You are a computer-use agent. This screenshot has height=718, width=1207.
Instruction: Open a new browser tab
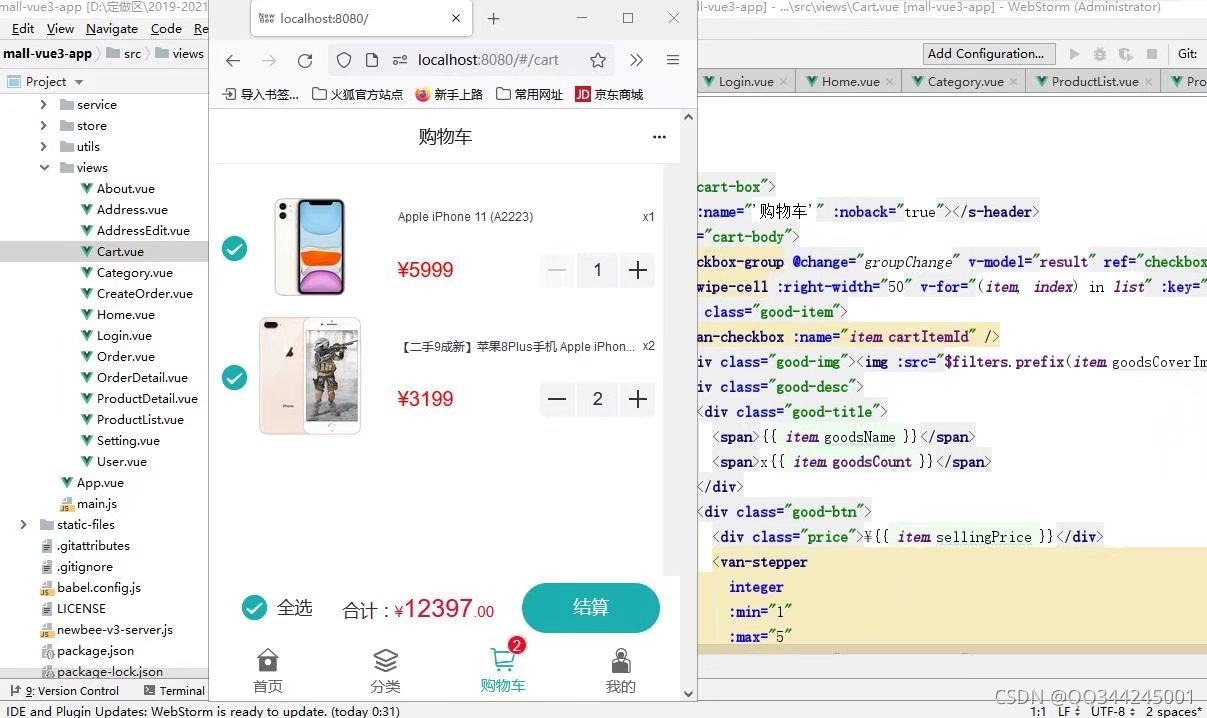point(493,18)
